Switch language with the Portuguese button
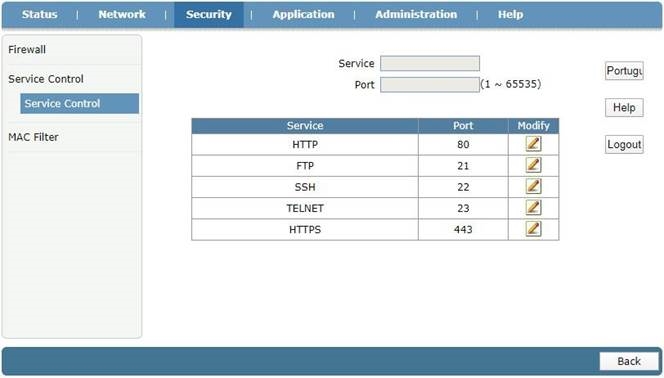Viewport: 664px width, 378px height. click(624, 71)
